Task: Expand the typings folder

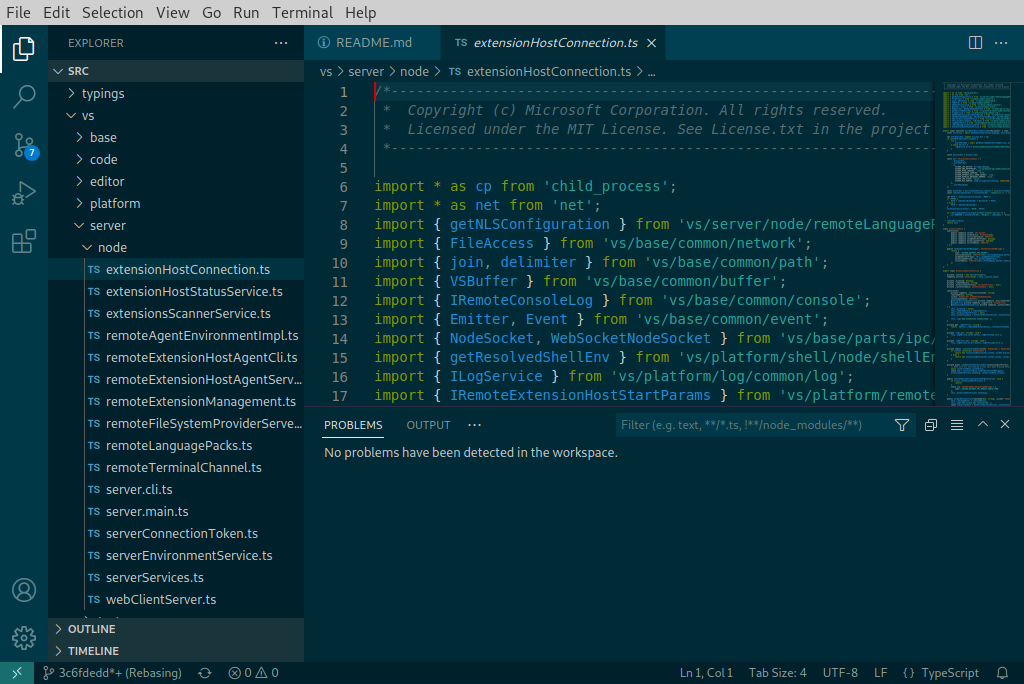Action: click(176, 93)
